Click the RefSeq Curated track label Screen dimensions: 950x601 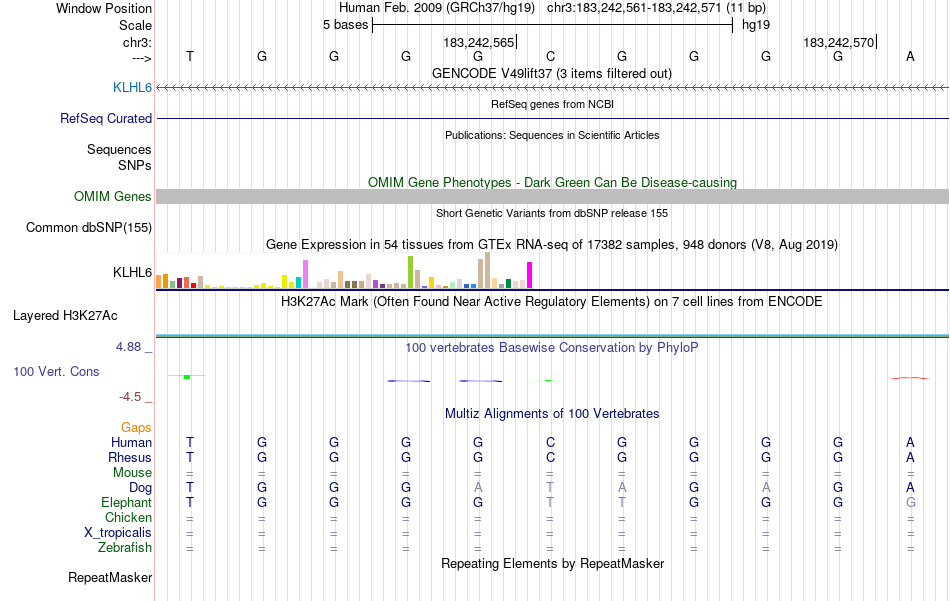pos(106,118)
